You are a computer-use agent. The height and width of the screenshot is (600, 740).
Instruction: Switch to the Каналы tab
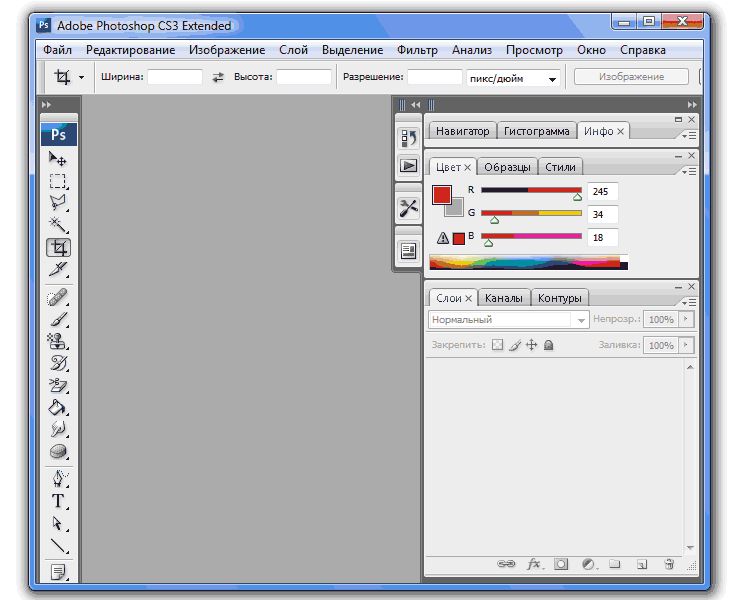tap(503, 298)
